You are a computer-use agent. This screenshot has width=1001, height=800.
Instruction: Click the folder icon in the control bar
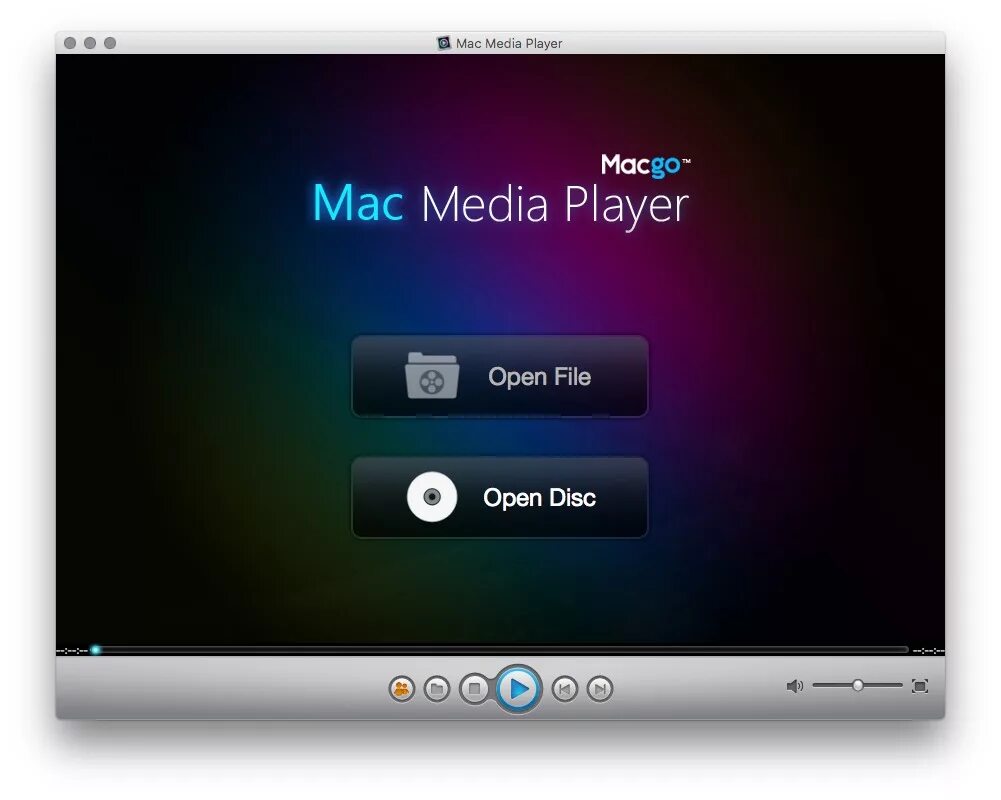pos(437,689)
